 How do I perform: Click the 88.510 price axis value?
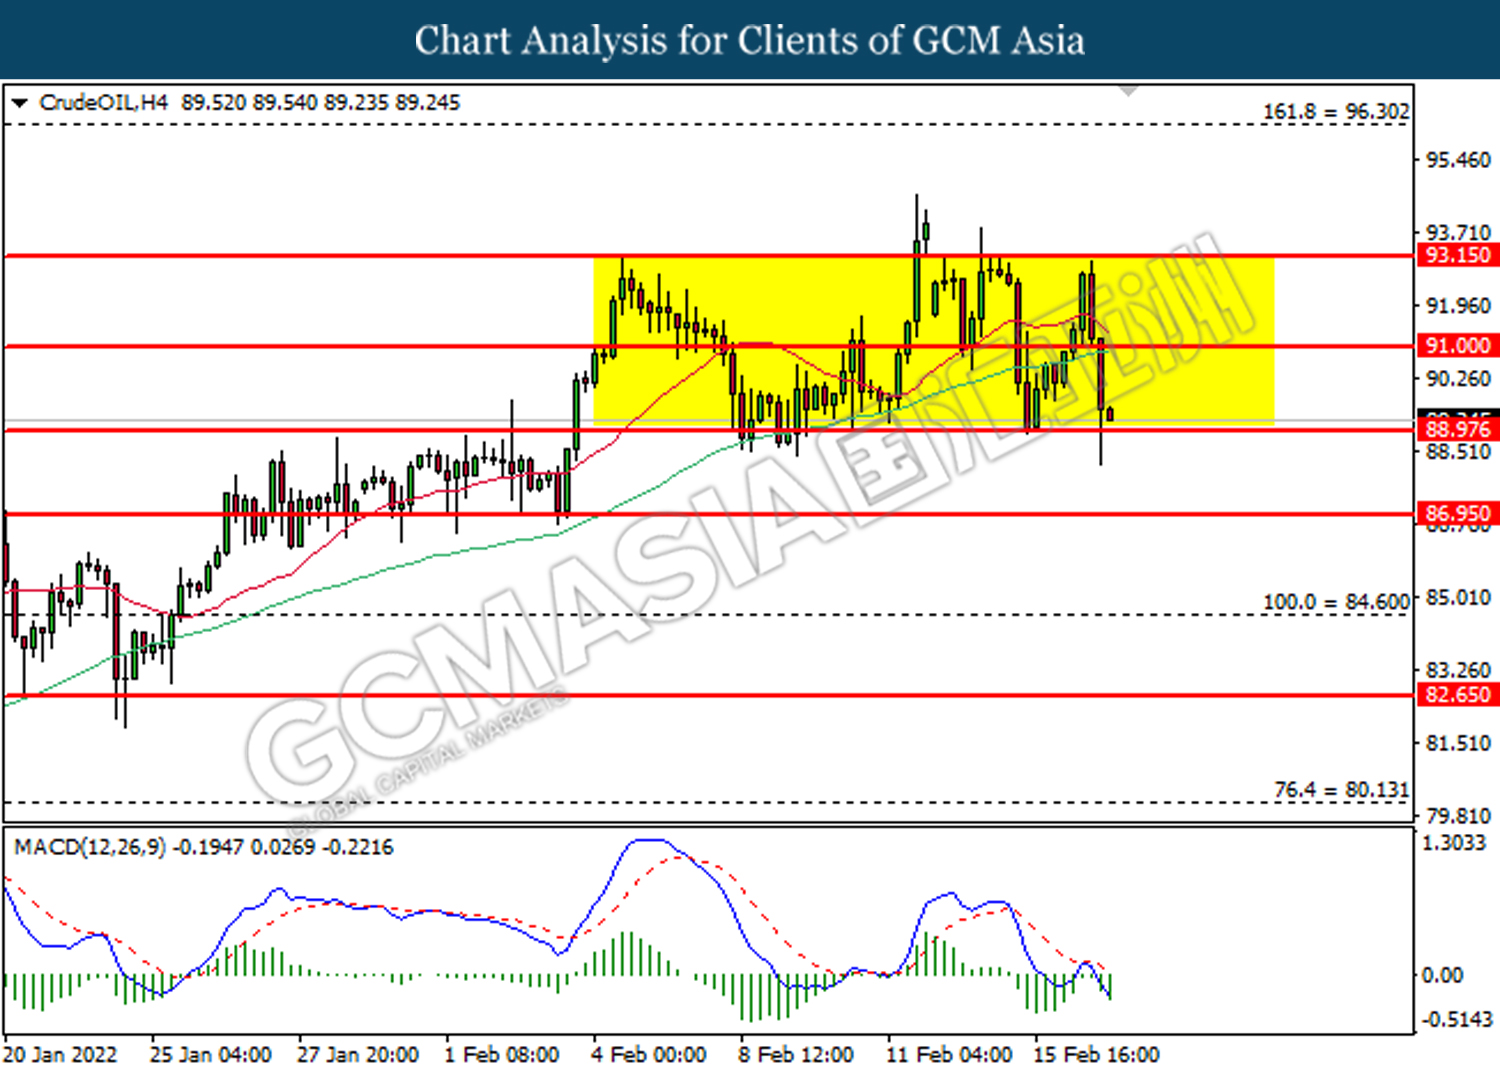pos(1458,452)
